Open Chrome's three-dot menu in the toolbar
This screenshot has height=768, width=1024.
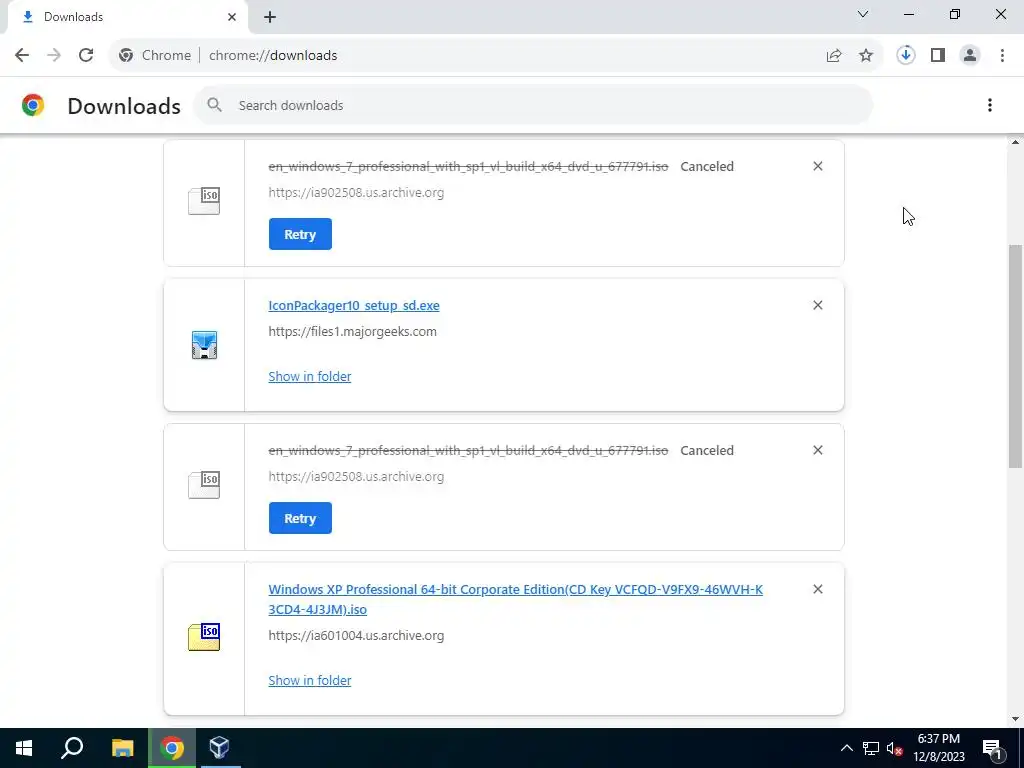[1002, 56]
